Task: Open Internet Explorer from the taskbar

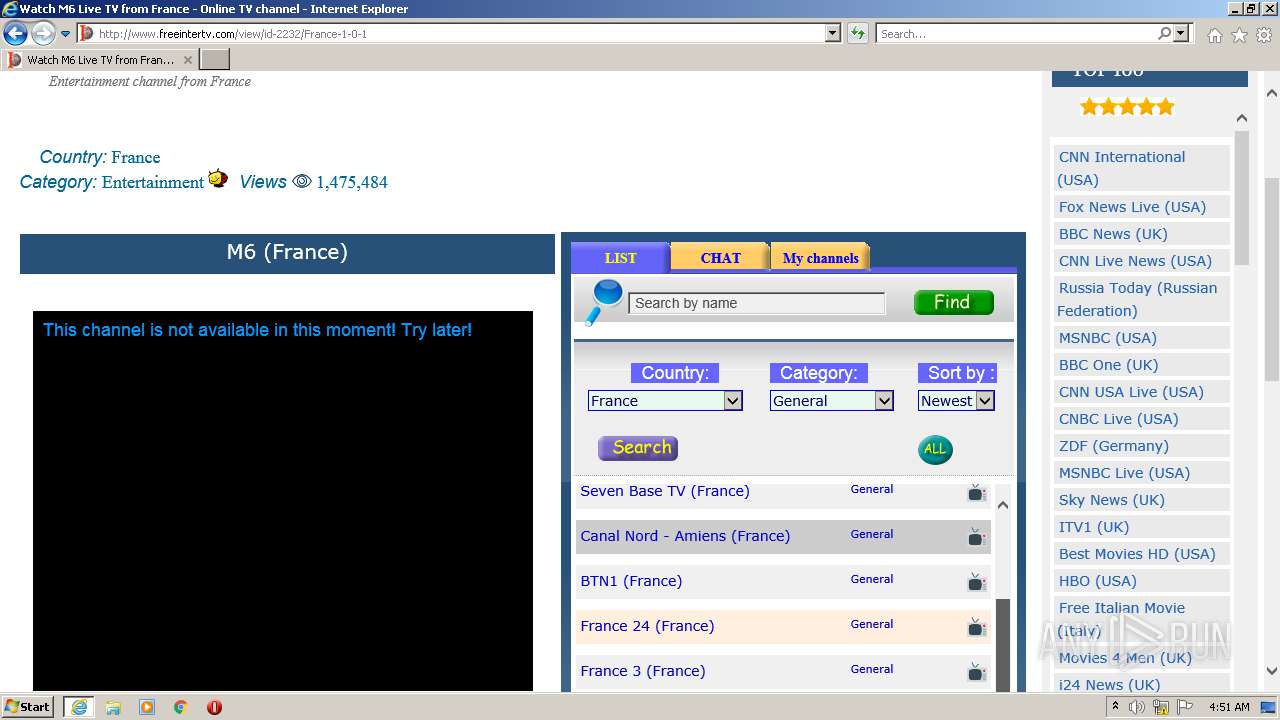Action: click(x=78, y=707)
